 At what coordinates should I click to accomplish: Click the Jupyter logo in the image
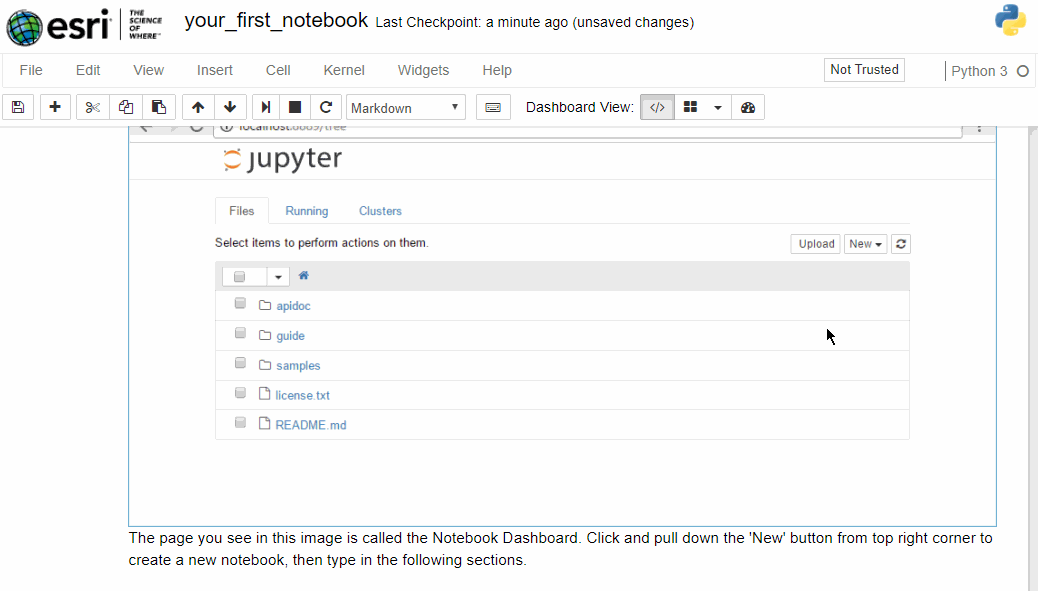pyautogui.click(x=283, y=159)
